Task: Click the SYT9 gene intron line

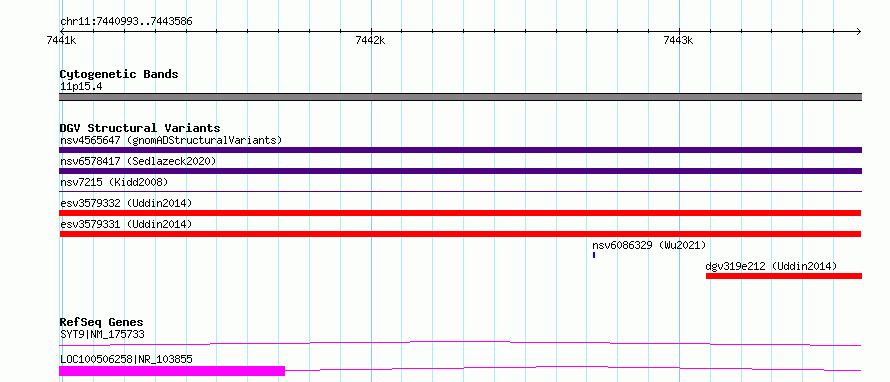Action: click(x=460, y=343)
